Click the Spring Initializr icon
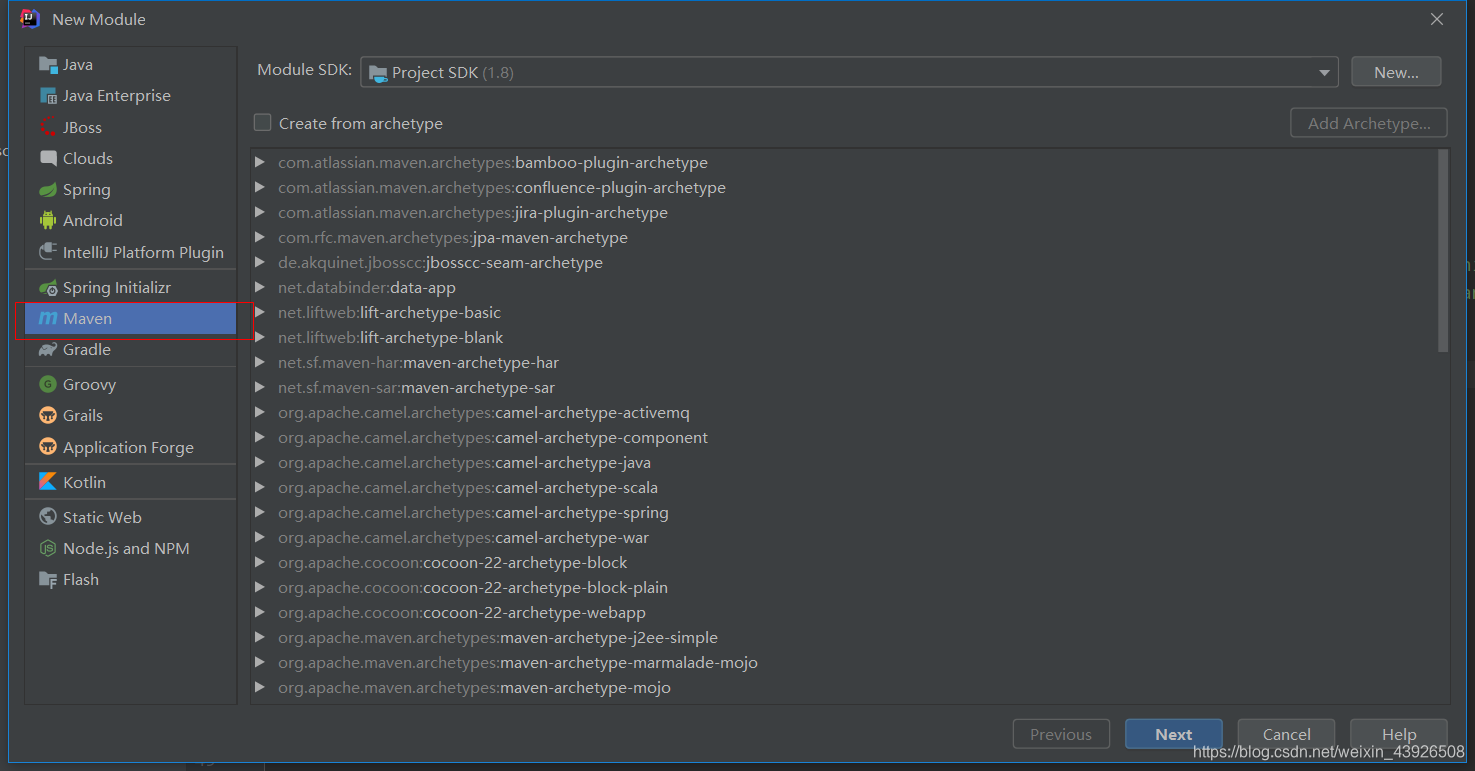 pos(48,288)
